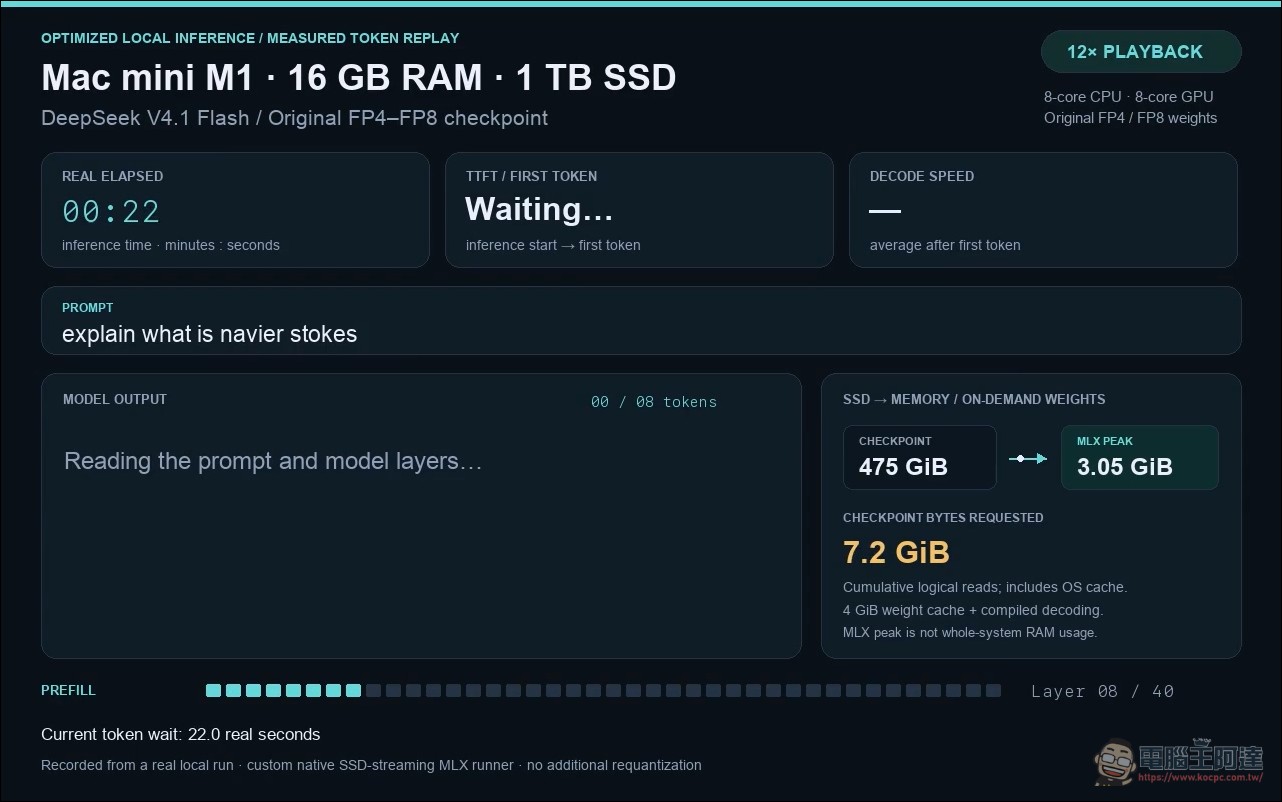
Task: Click the MLX peak is not whole-system RAM usage line
Action: pyautogui.click(x=970, y=632)
